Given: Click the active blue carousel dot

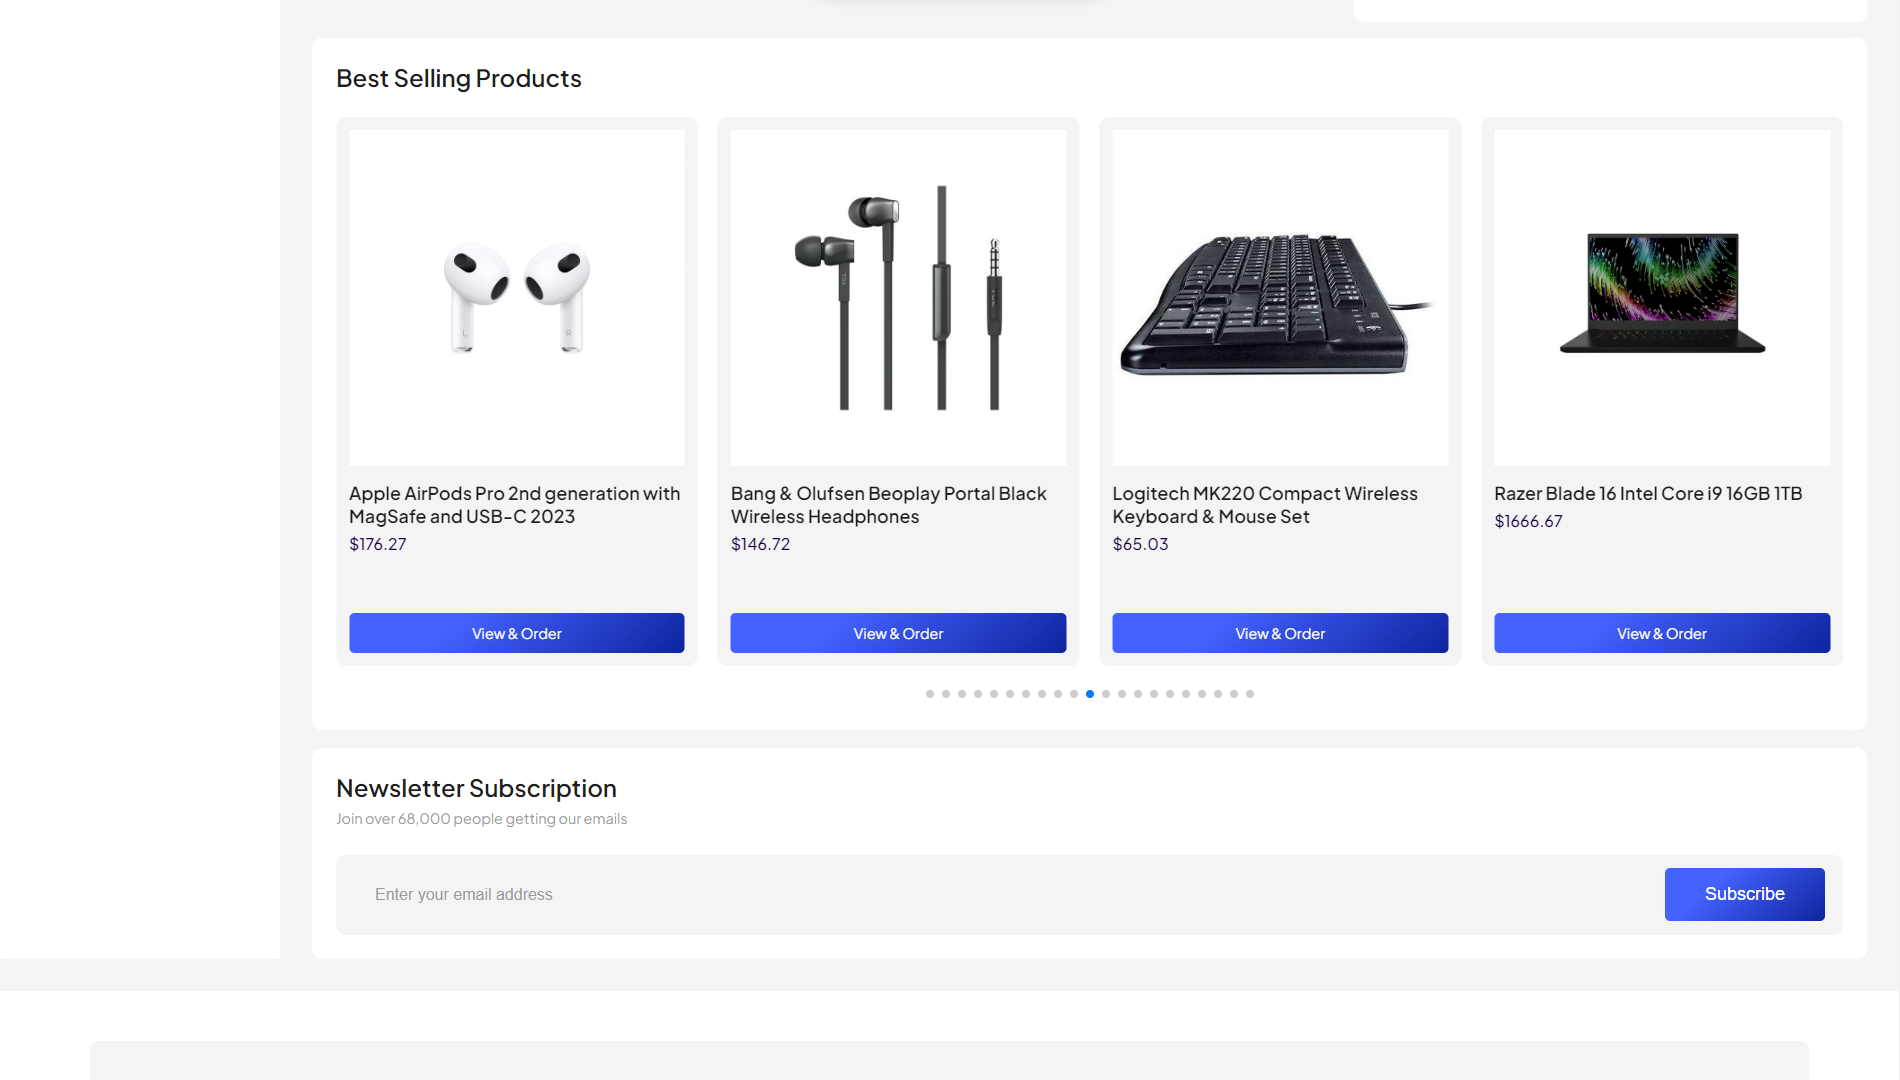Looking at the screenshot, I should click(1090, 694).
